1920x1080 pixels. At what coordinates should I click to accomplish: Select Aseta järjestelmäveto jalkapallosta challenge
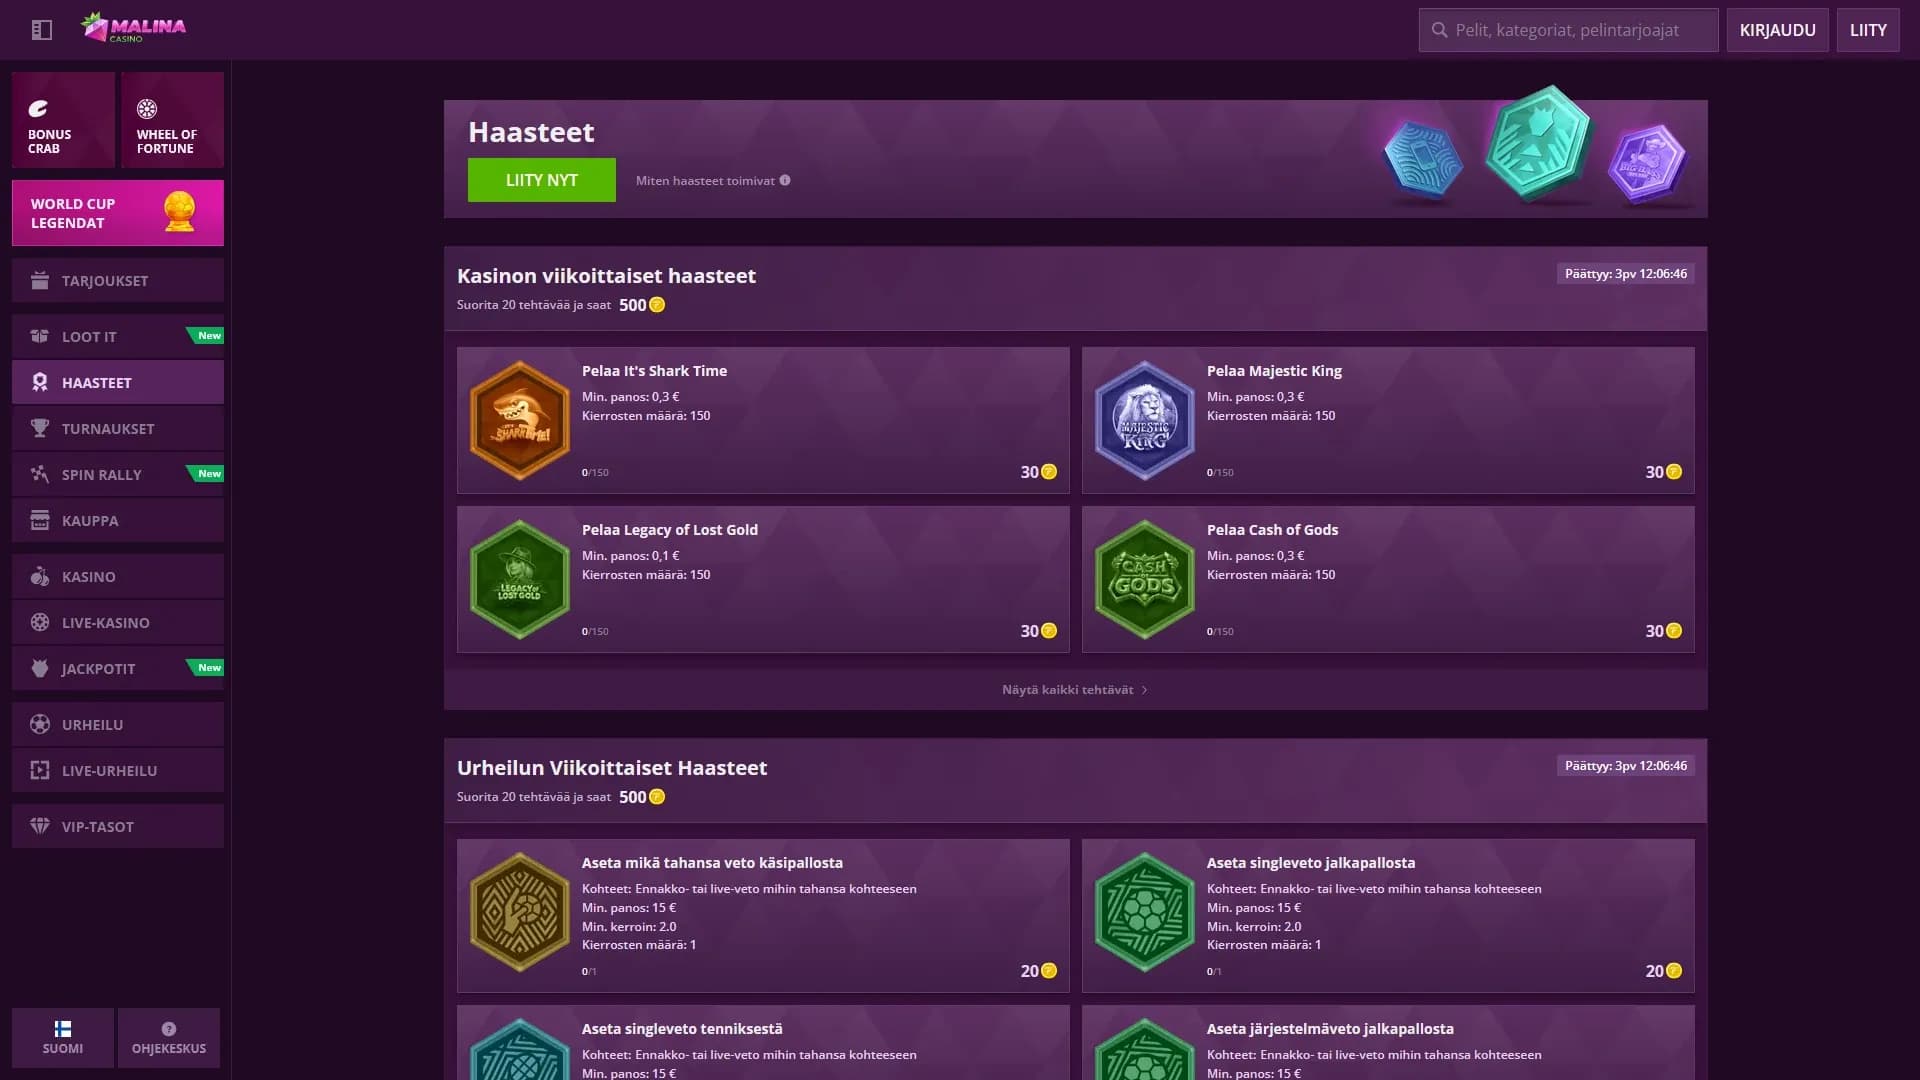(1330, 1029)
